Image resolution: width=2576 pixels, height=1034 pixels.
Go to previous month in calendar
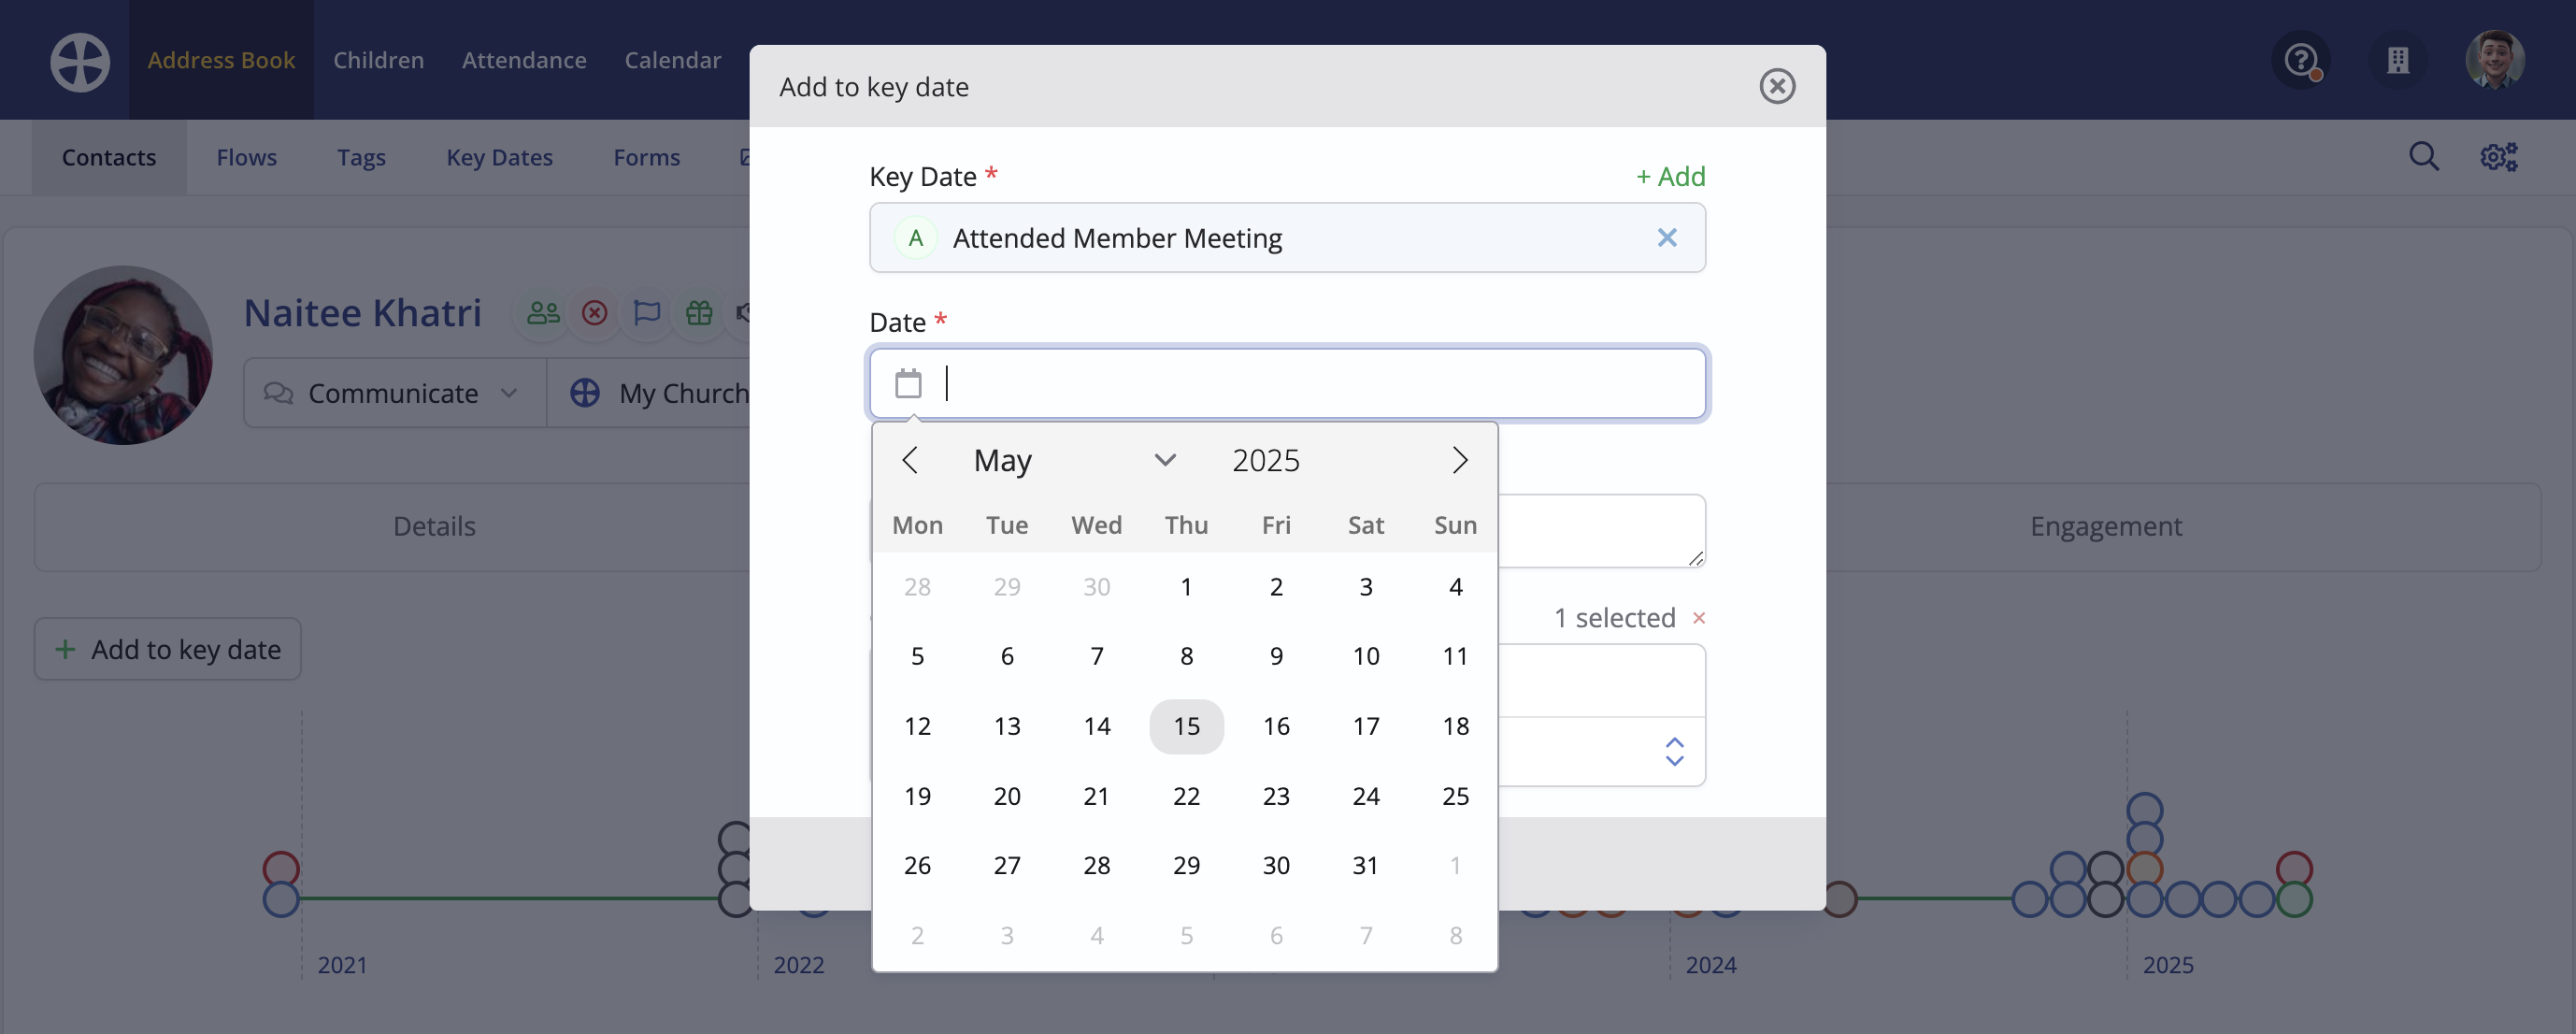point(909,460)
